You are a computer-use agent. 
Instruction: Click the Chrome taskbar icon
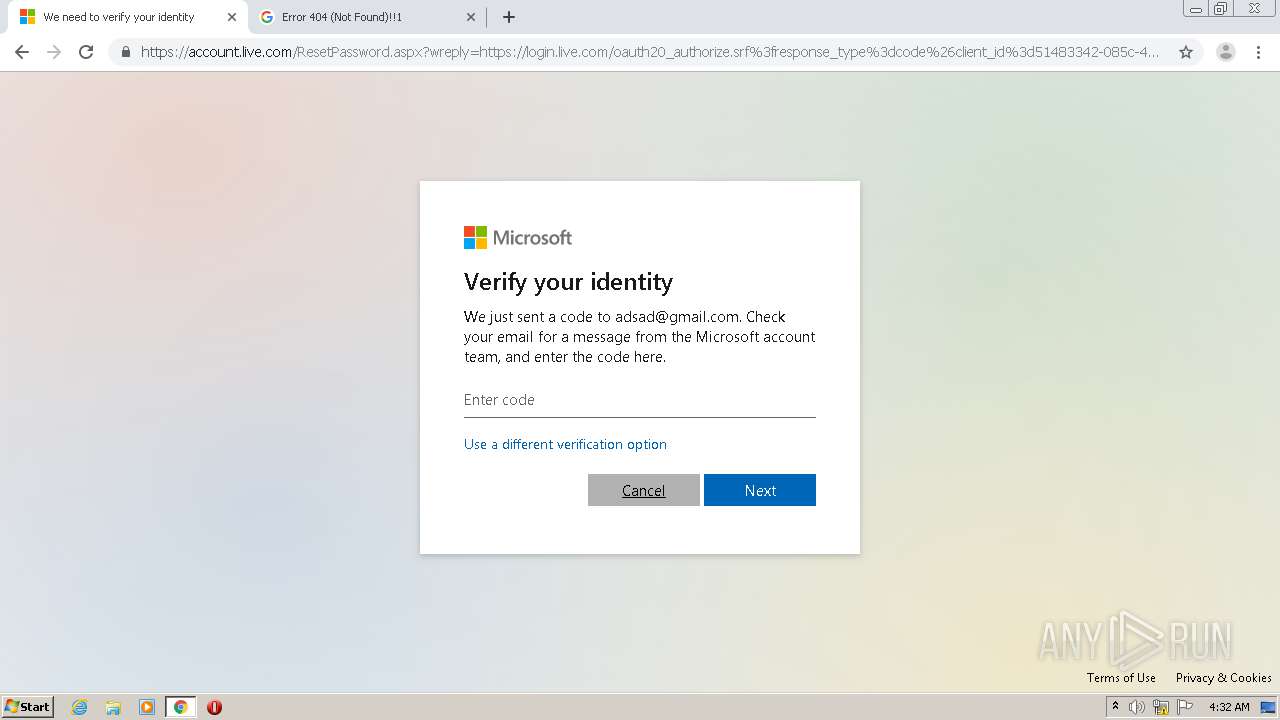click(180, 707)
